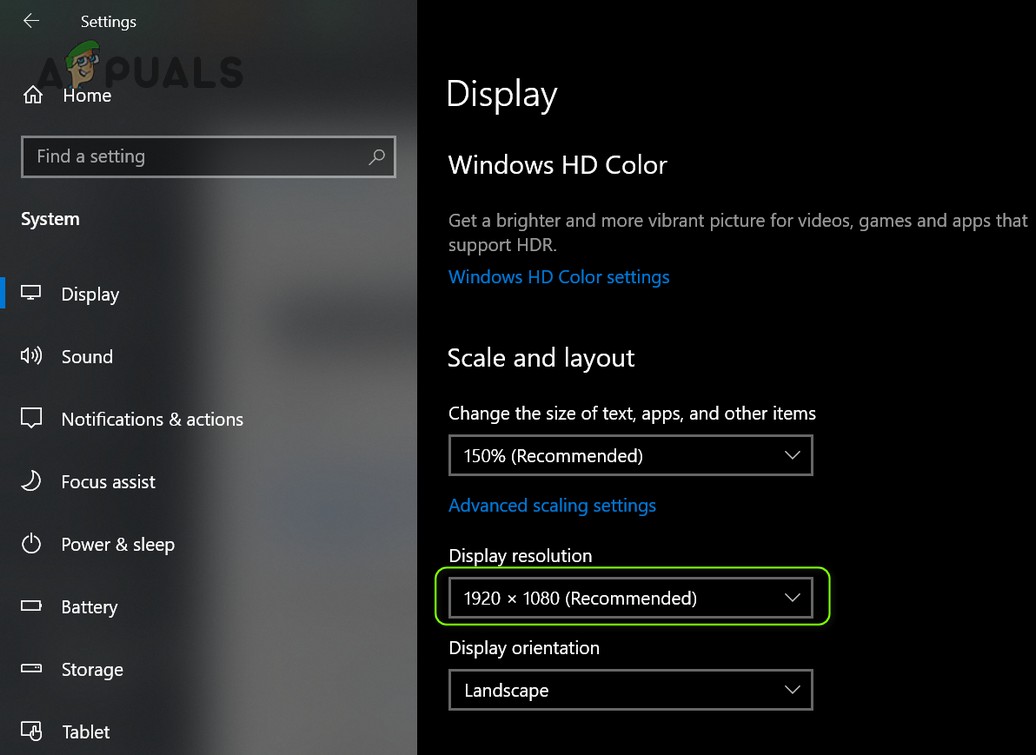Open Advanced scaling settings link
Viewport: 1036px width, 755px height.
point(552,505)
